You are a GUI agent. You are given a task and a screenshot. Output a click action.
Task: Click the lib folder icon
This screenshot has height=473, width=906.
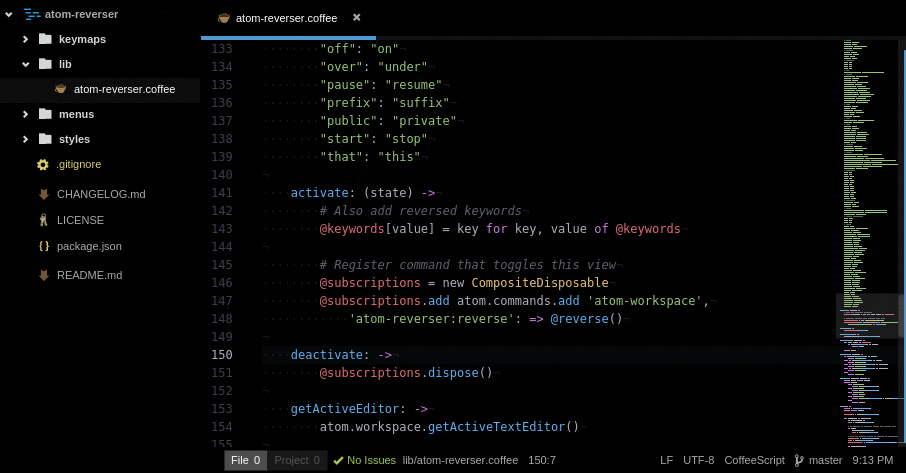(x=45, y=64)
